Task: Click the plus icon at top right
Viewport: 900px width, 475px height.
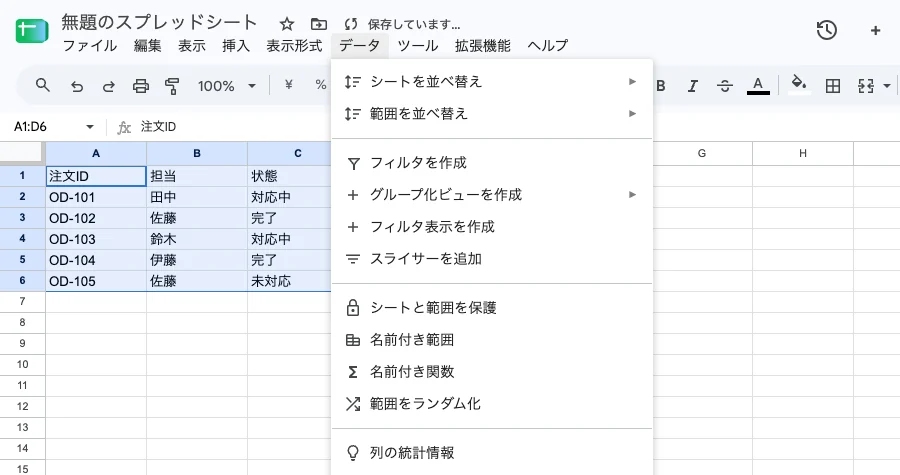Action: click(x=875, y=30)
